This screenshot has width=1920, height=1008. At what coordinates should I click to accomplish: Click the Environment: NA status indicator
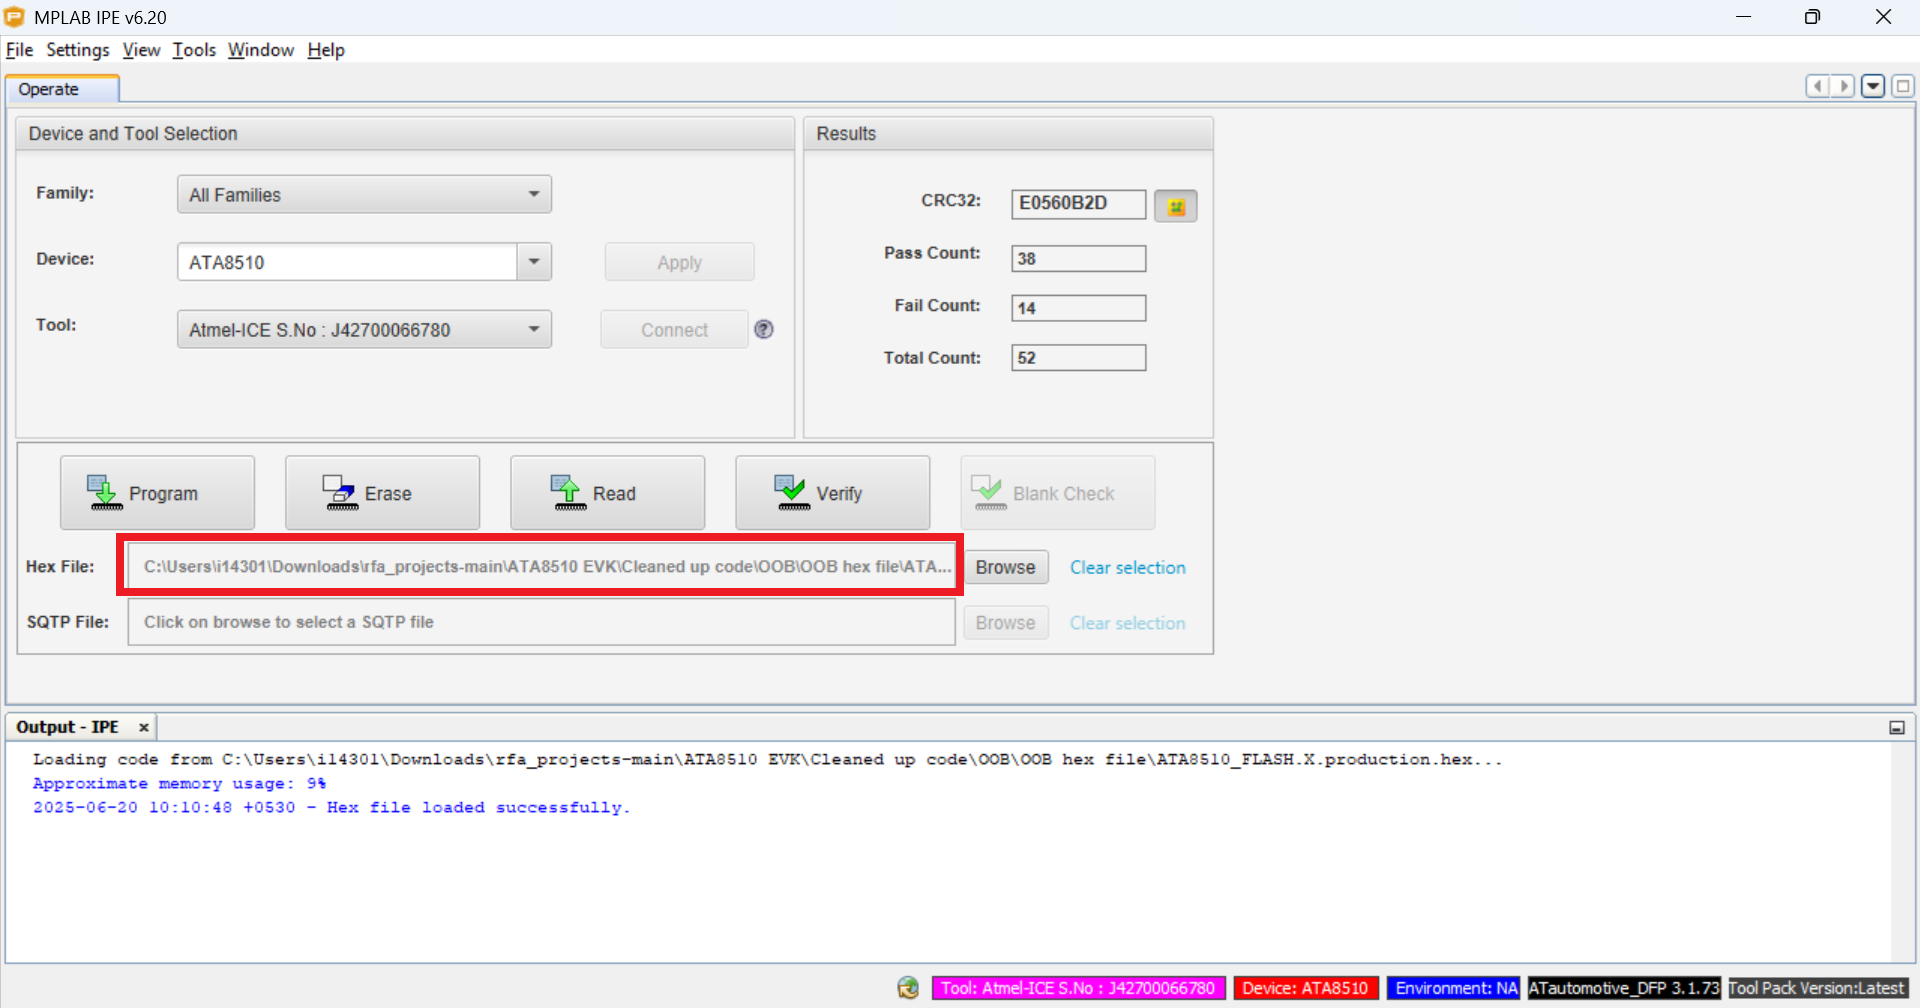click(x=1454, y=988)
